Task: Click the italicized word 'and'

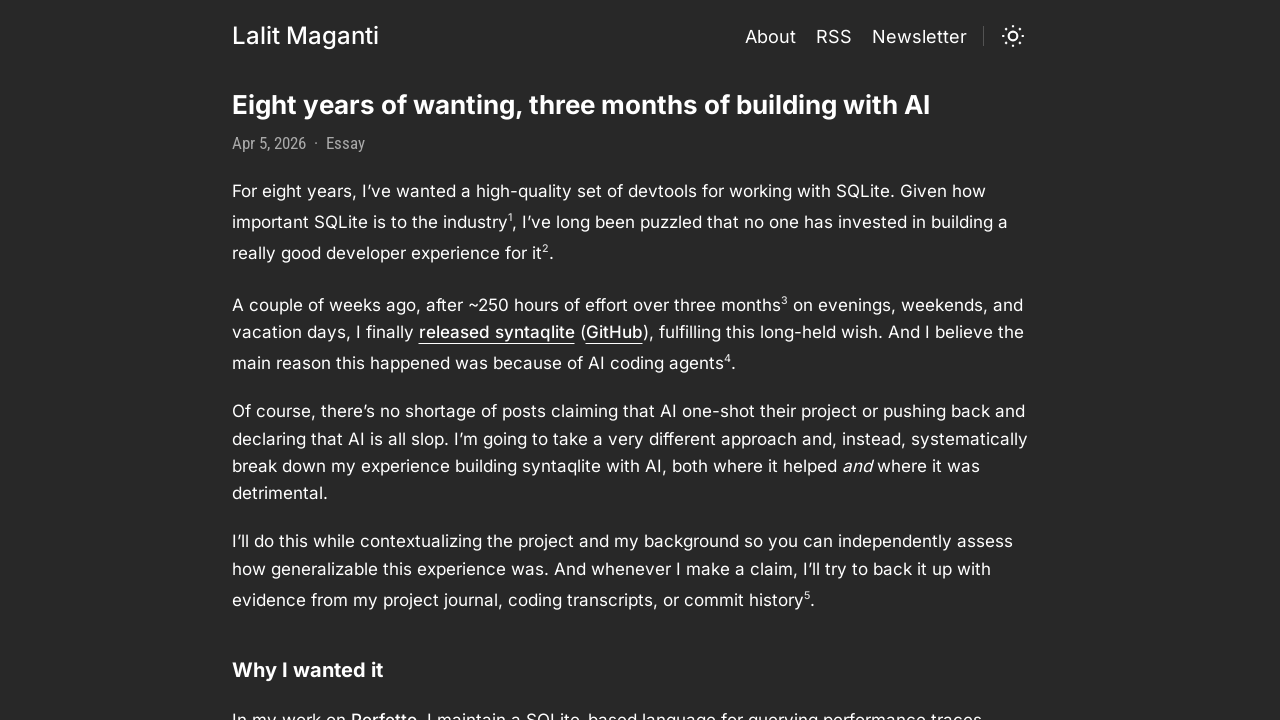Action: coord(857,466)
